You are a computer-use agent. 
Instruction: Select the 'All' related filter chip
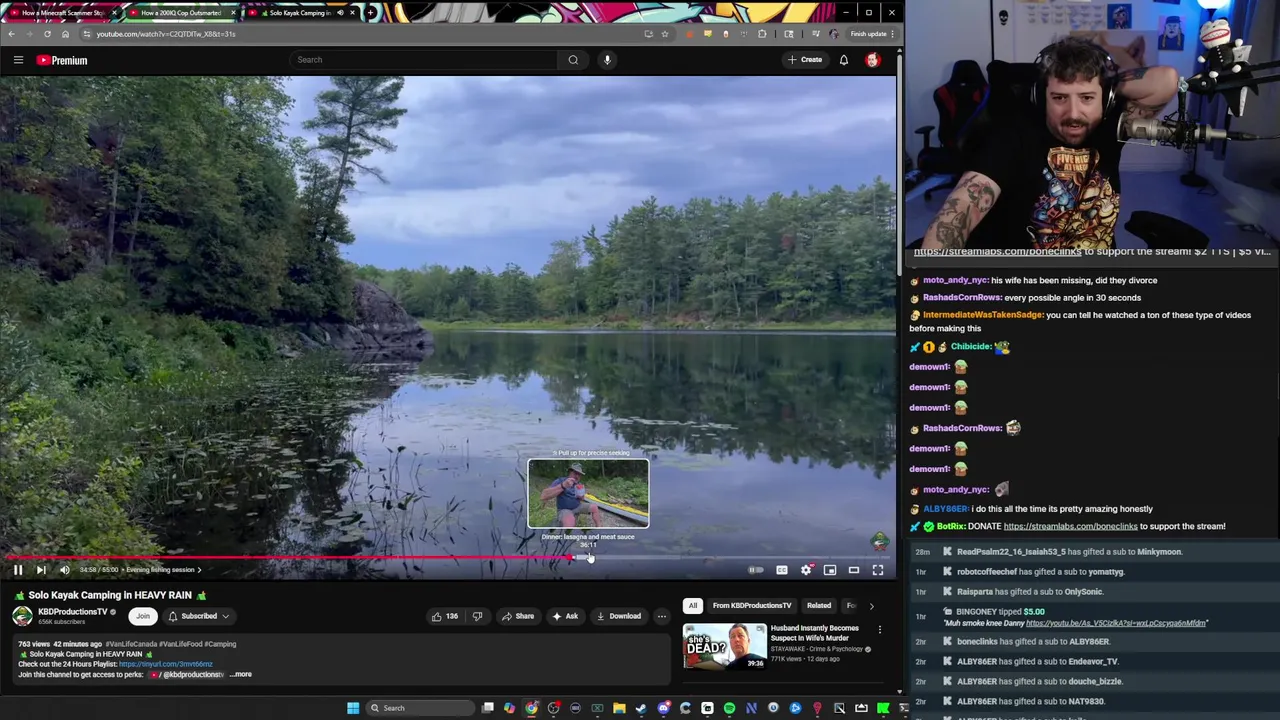click(x=692, y=606)
